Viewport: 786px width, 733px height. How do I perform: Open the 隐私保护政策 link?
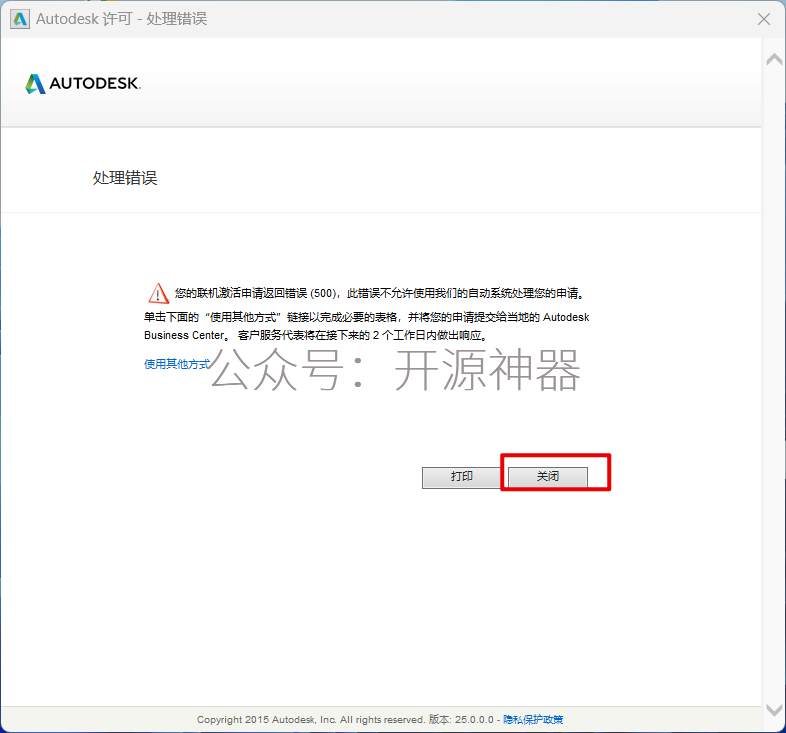click(x=533, y=720)
